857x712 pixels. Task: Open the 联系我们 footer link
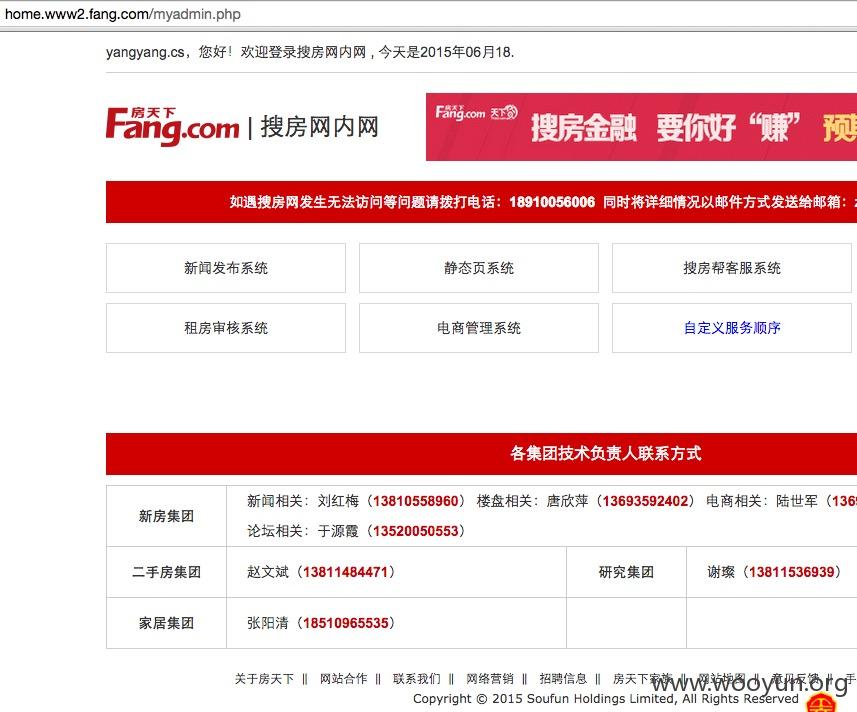click(416, 679)
